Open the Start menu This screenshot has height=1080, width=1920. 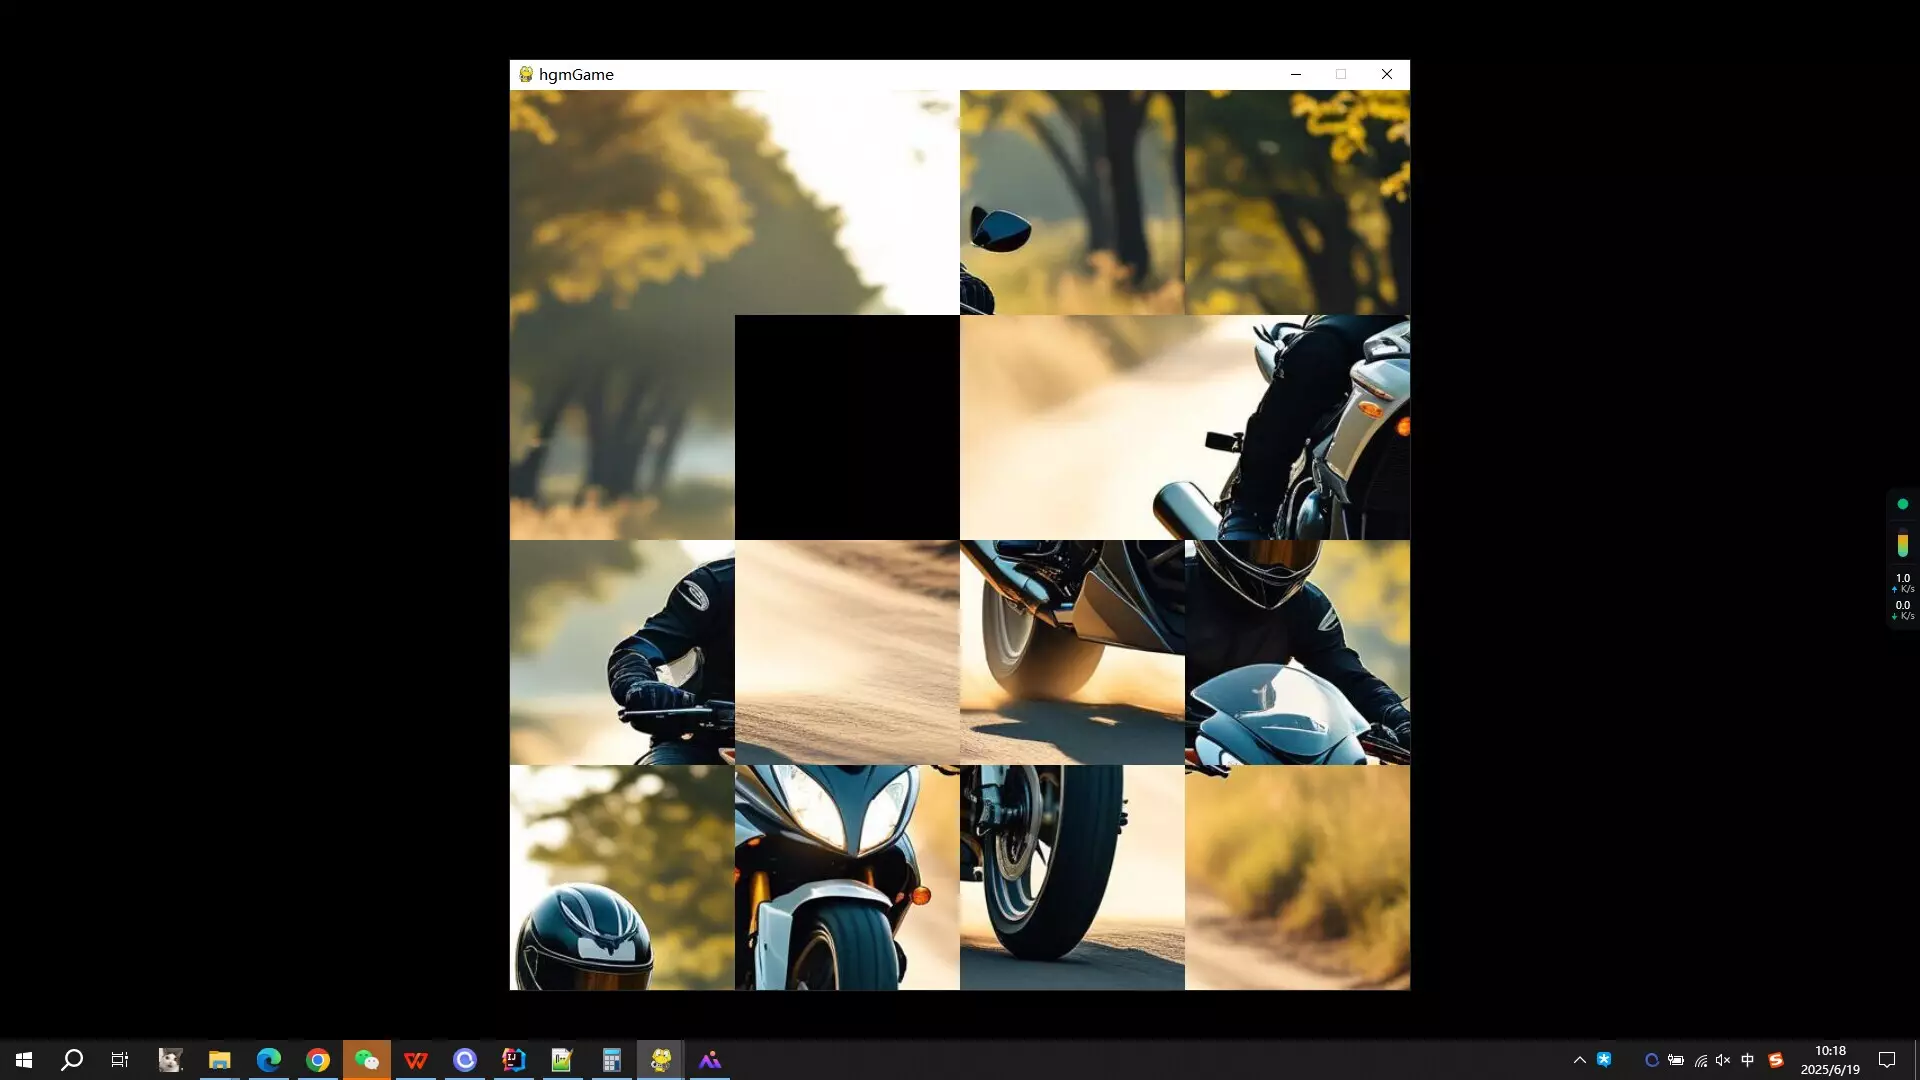(22, 1060)
